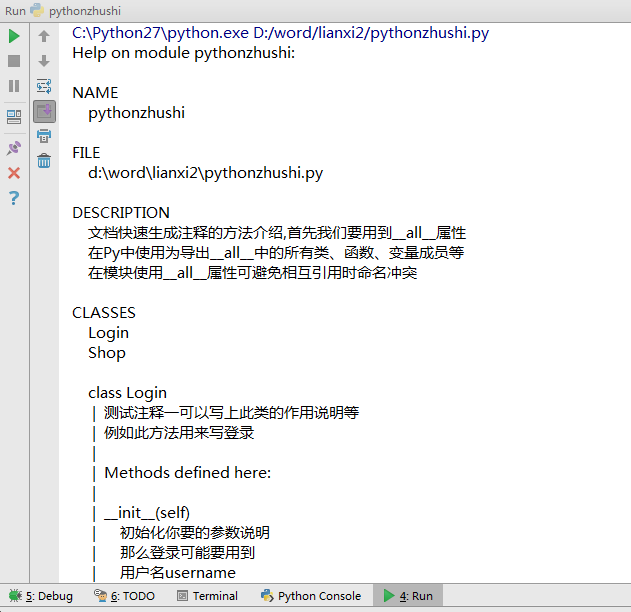Click the line 初始化你要的参数说明

pyautogui.click(x=195, y=533)
